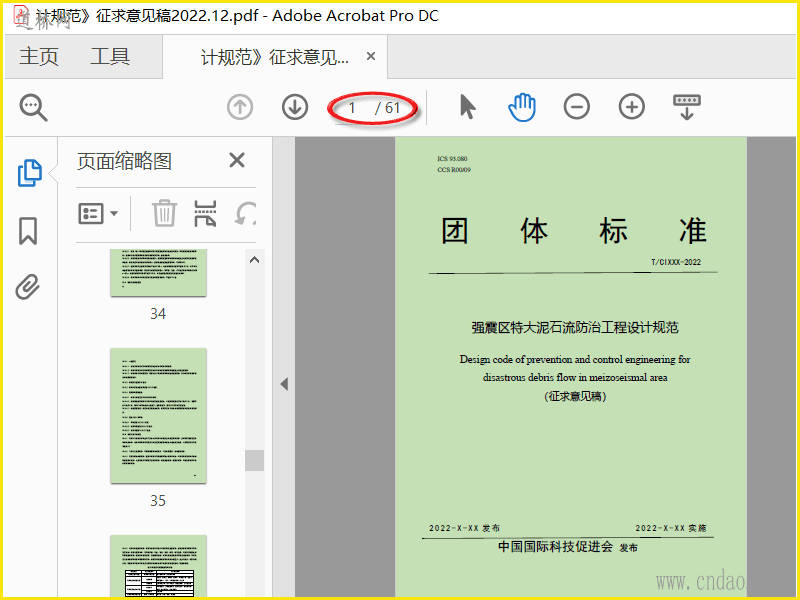The image size is (800, 600).
Task: Open the scrolling page display options icon
Action: pos(687,107)
